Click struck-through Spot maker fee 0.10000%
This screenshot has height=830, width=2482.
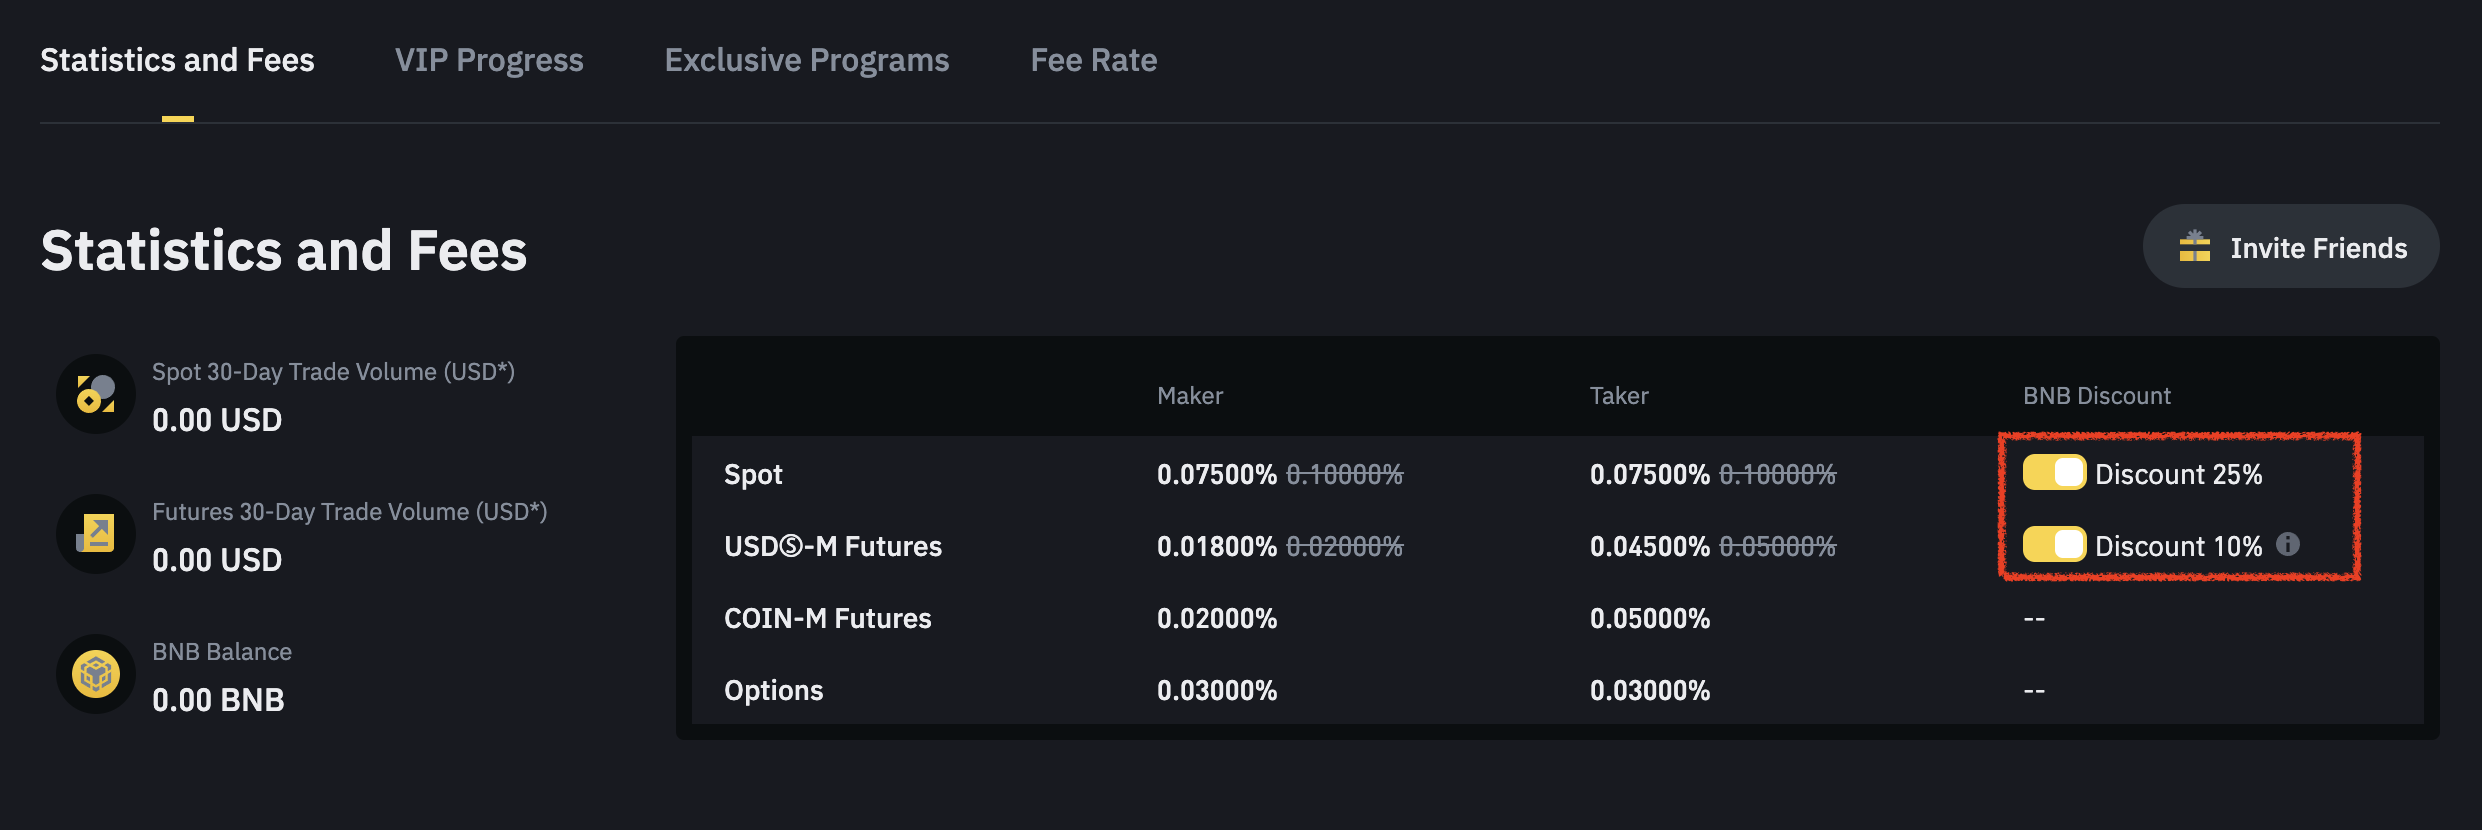pyautogui.click(x=1345, y=474)
